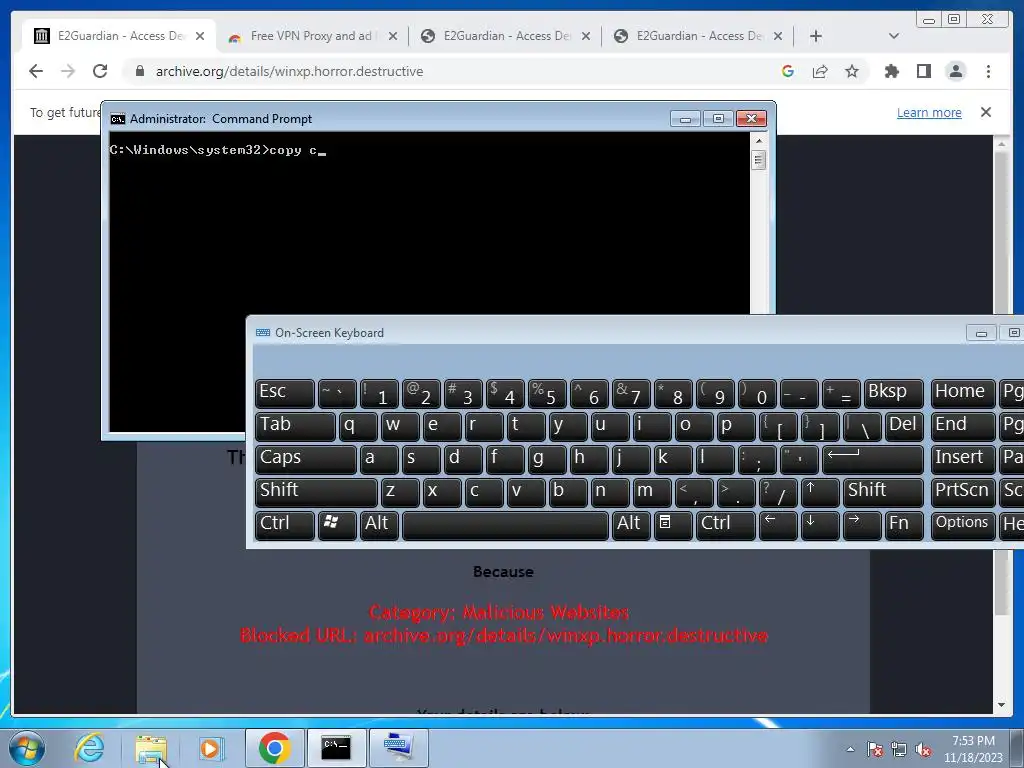The image size is (1024, 768).
Task: Click the Bksp key on-screen
Action: [x=894, y=394]
